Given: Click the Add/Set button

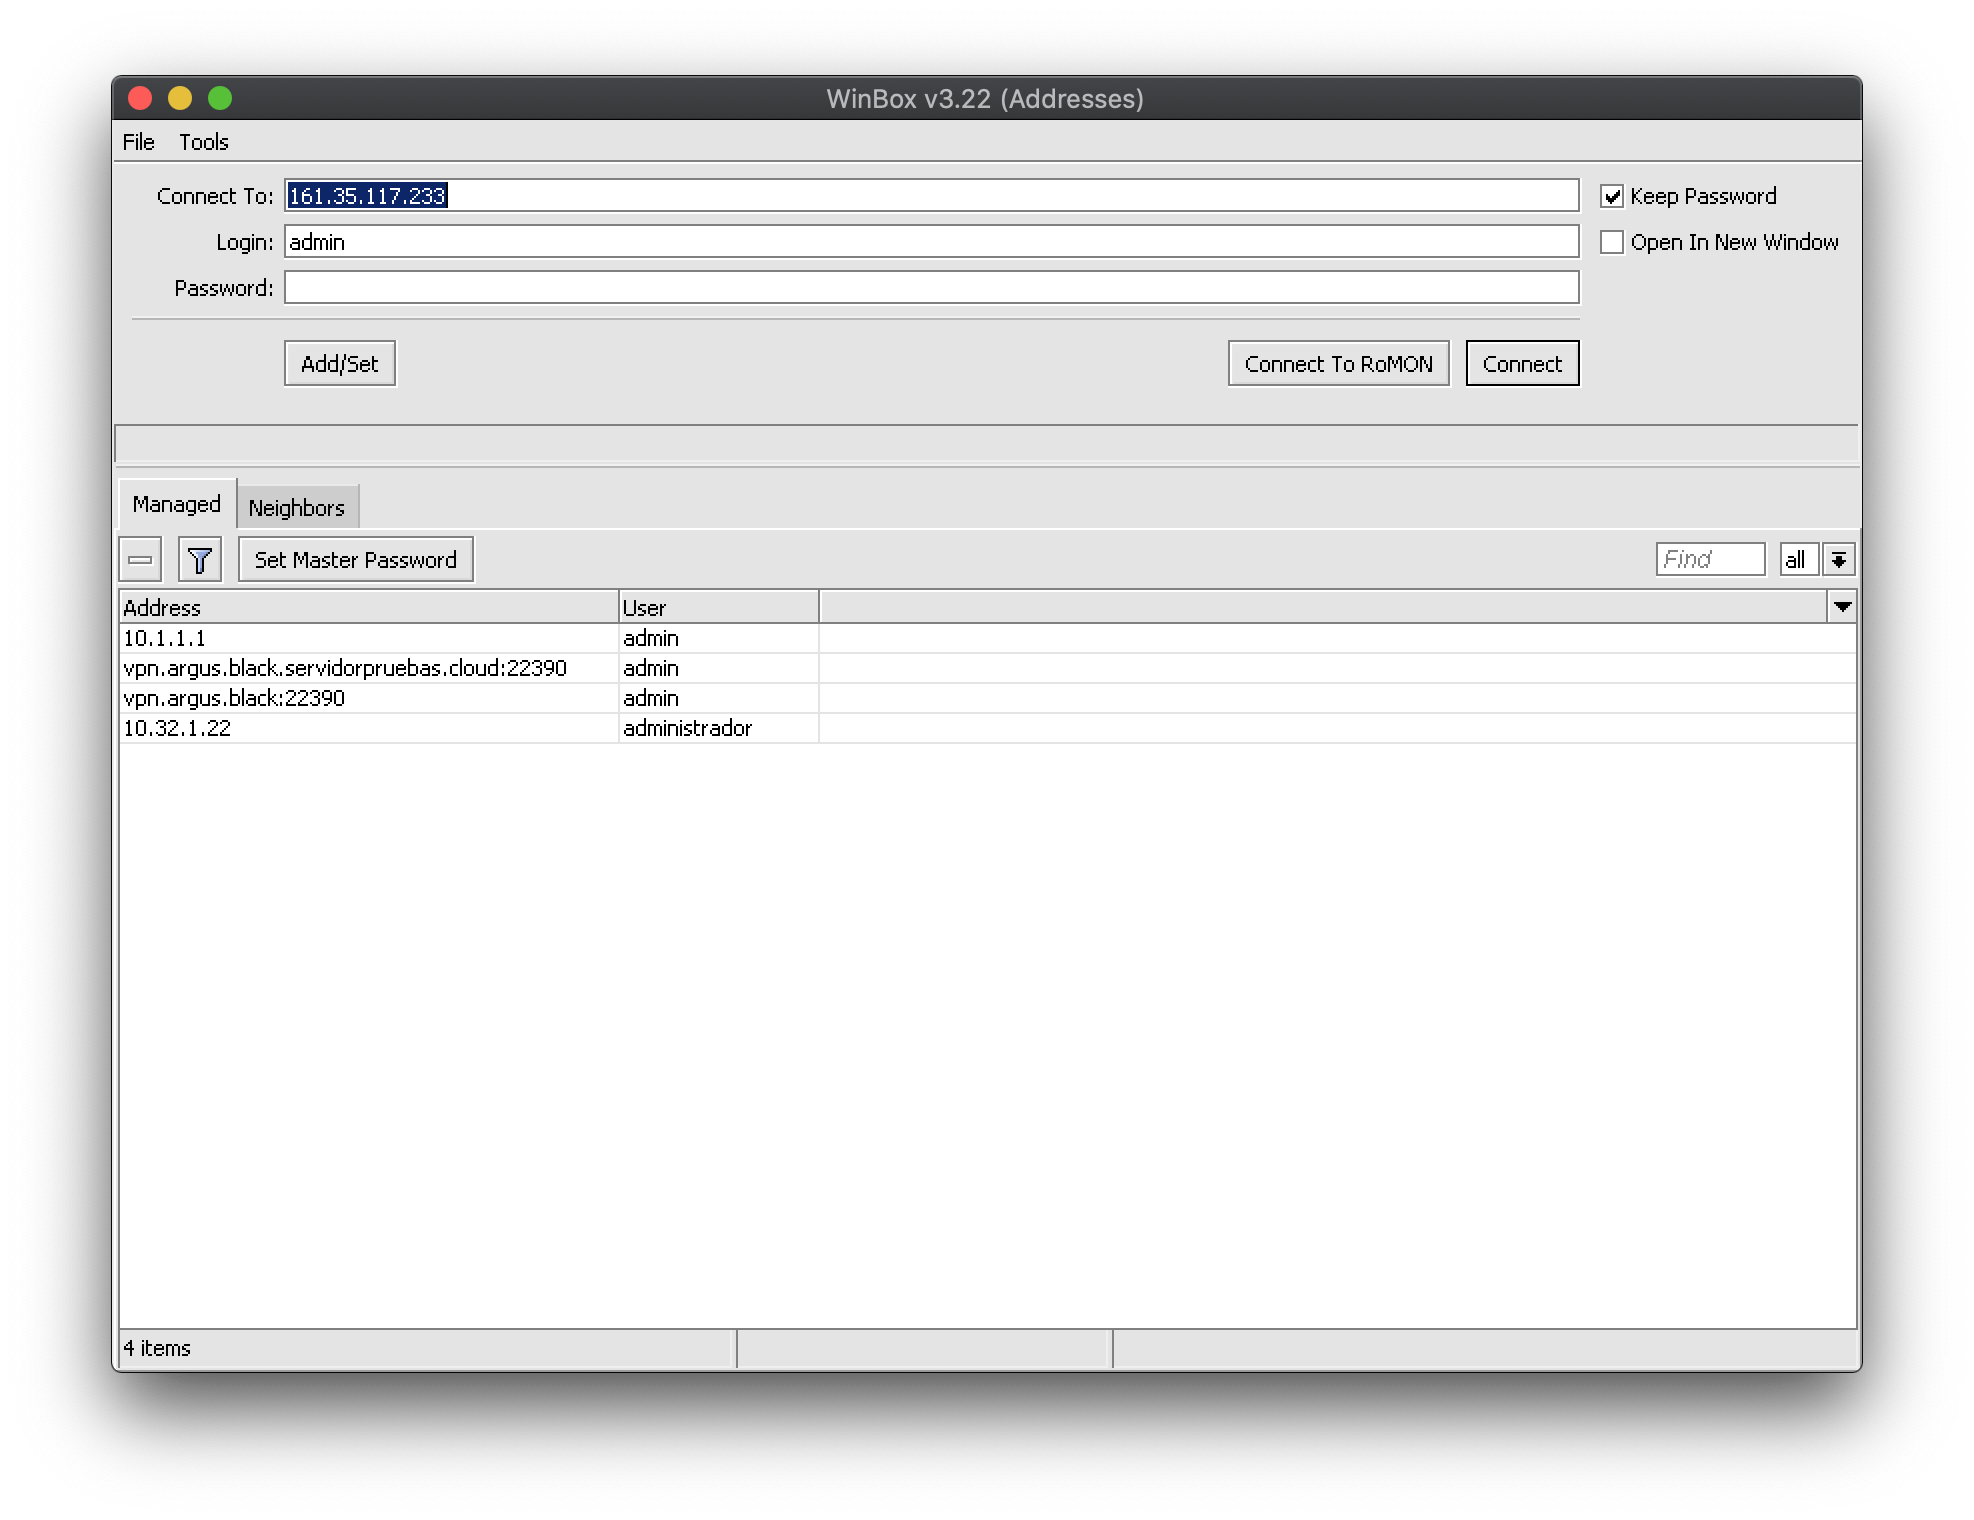Looking at the screenshot, I should click(340, 364).
